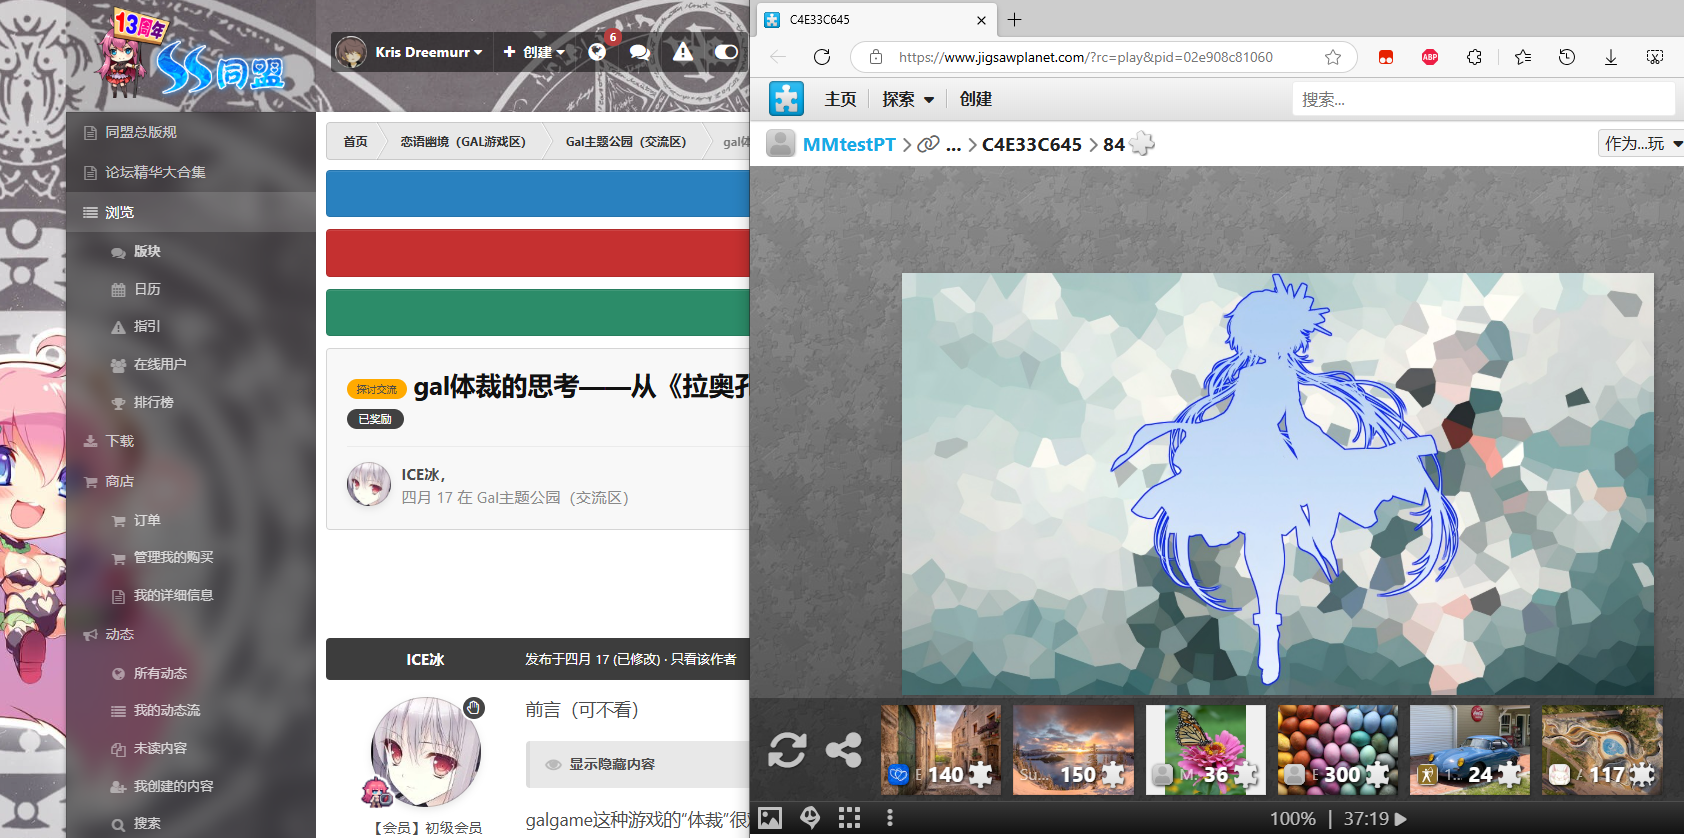Click the share icon below puzzle
Screen dimensions: 1684x838
(844, 750)
